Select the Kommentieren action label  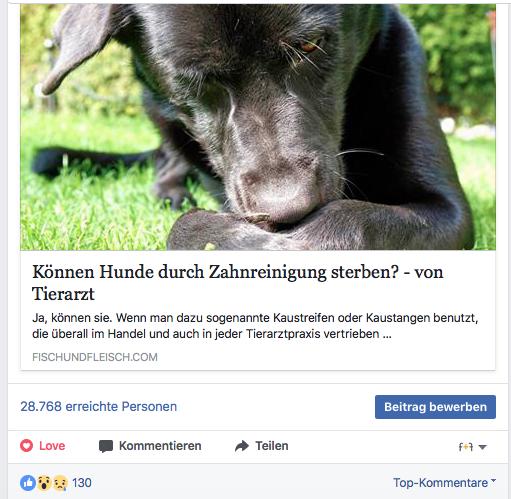tap(160, 446)
